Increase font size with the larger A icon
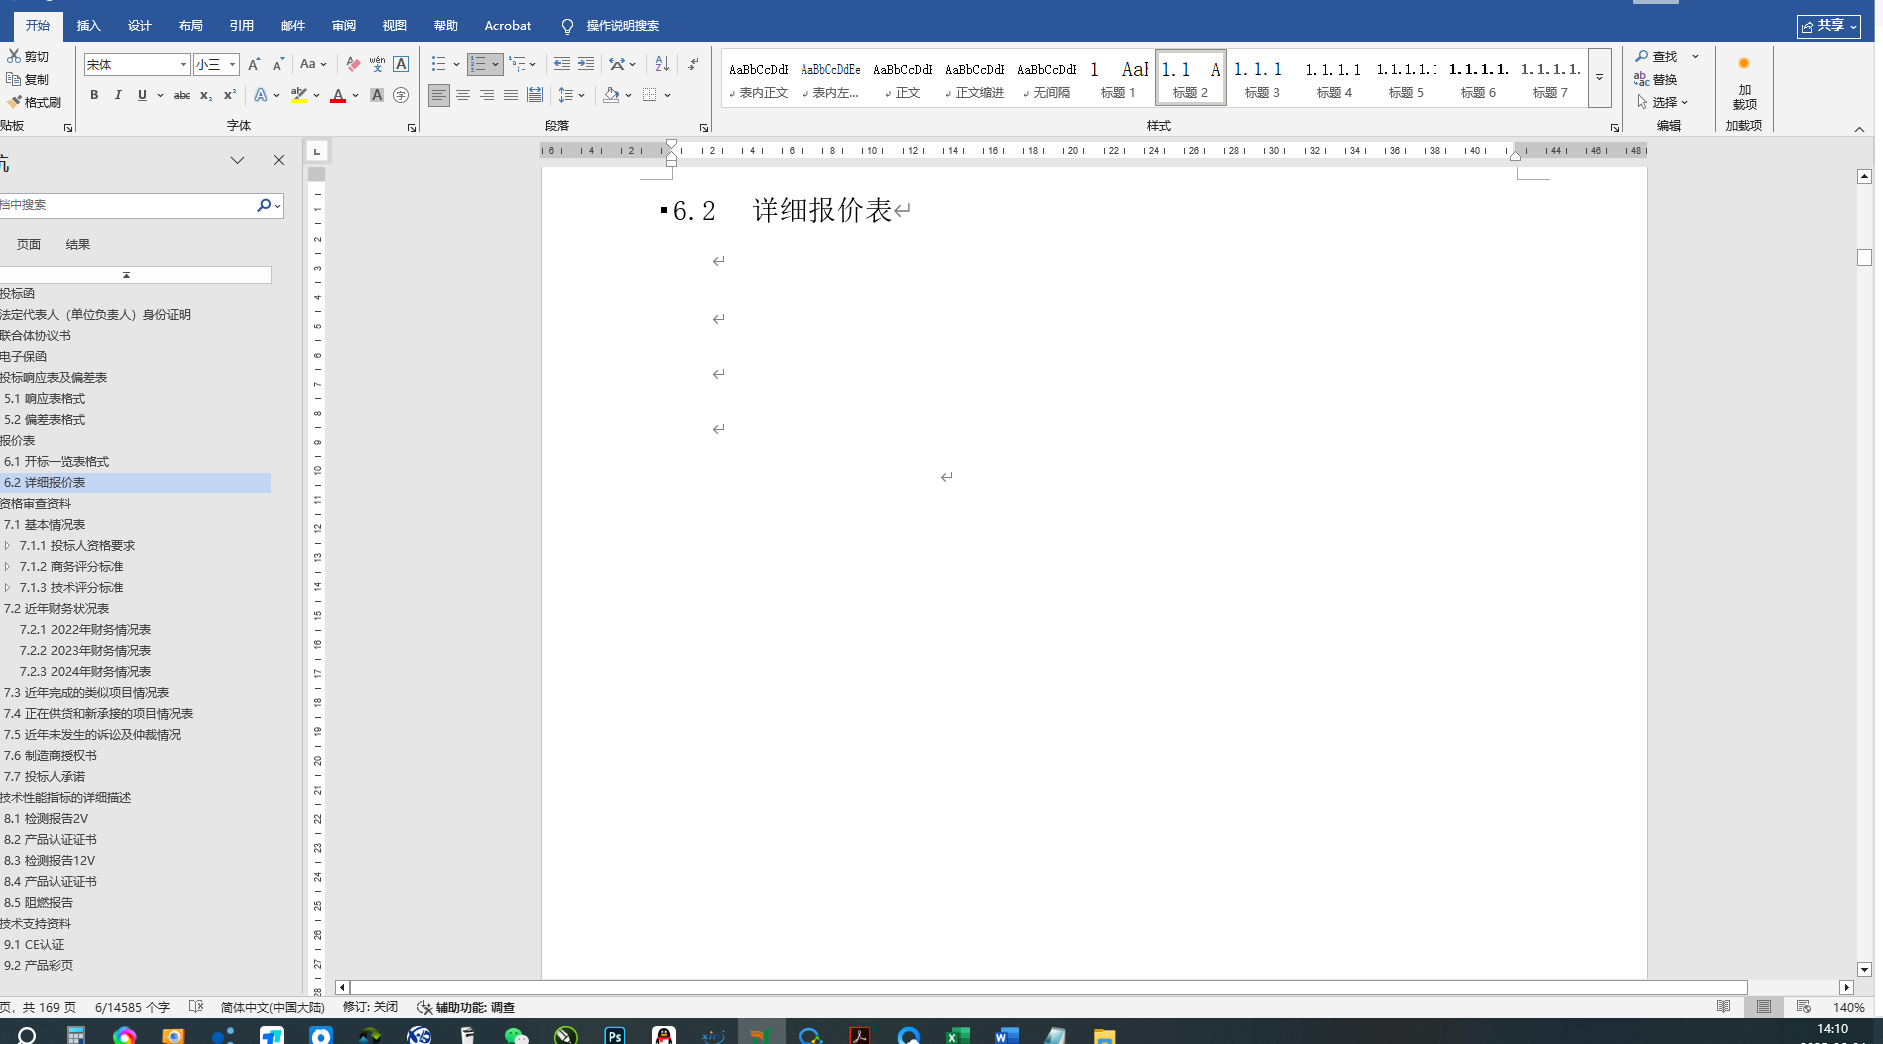The height and width of the screenshot is (1044, 1883). click(x=254, y=64)
